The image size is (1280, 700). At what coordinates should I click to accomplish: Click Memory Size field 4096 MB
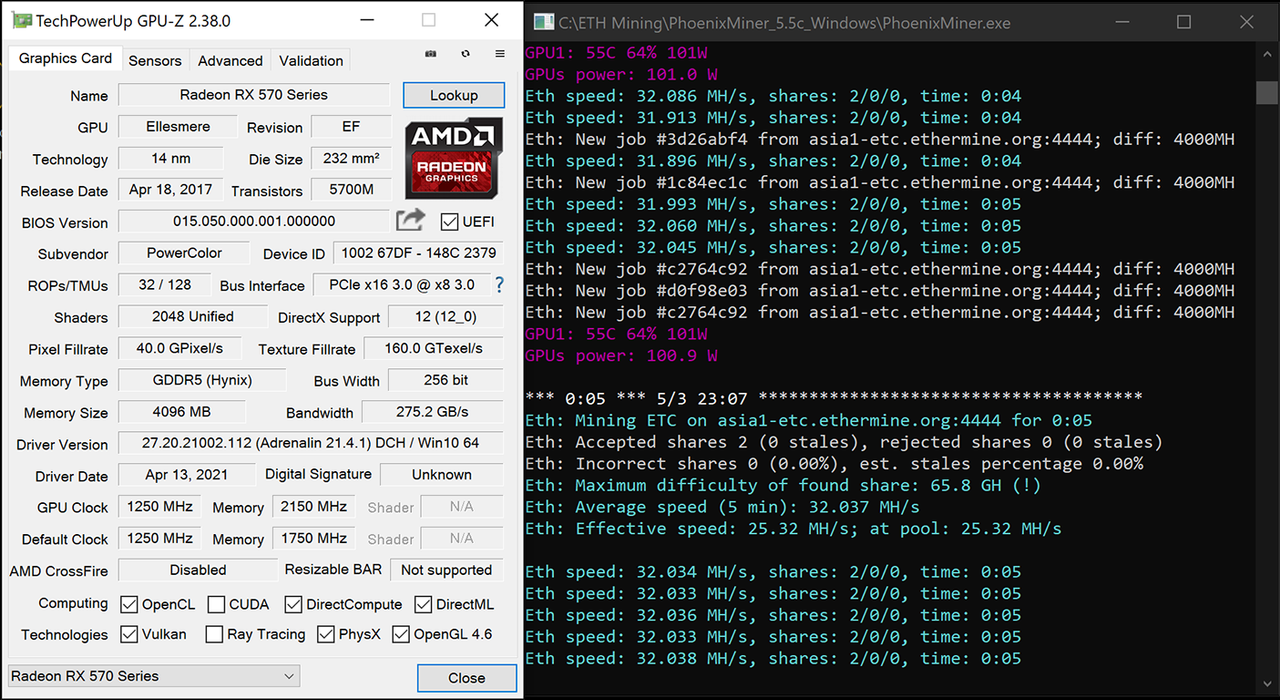coord(182,412)
